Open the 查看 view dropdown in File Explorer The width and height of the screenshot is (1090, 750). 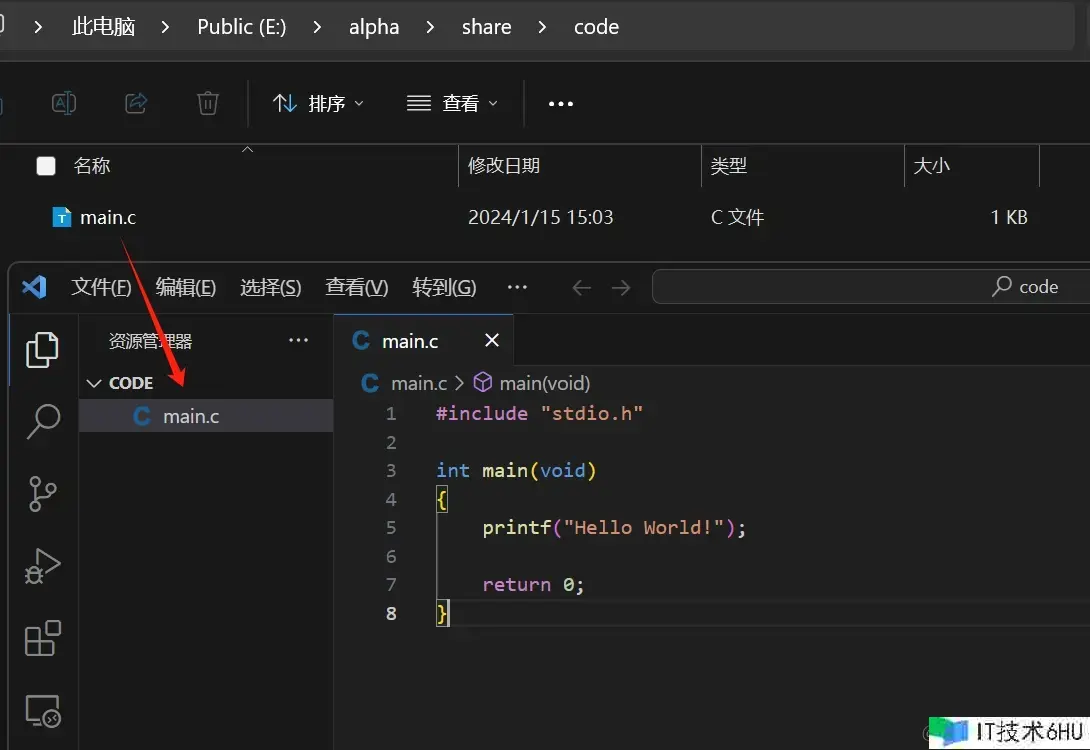click(452, 104)
